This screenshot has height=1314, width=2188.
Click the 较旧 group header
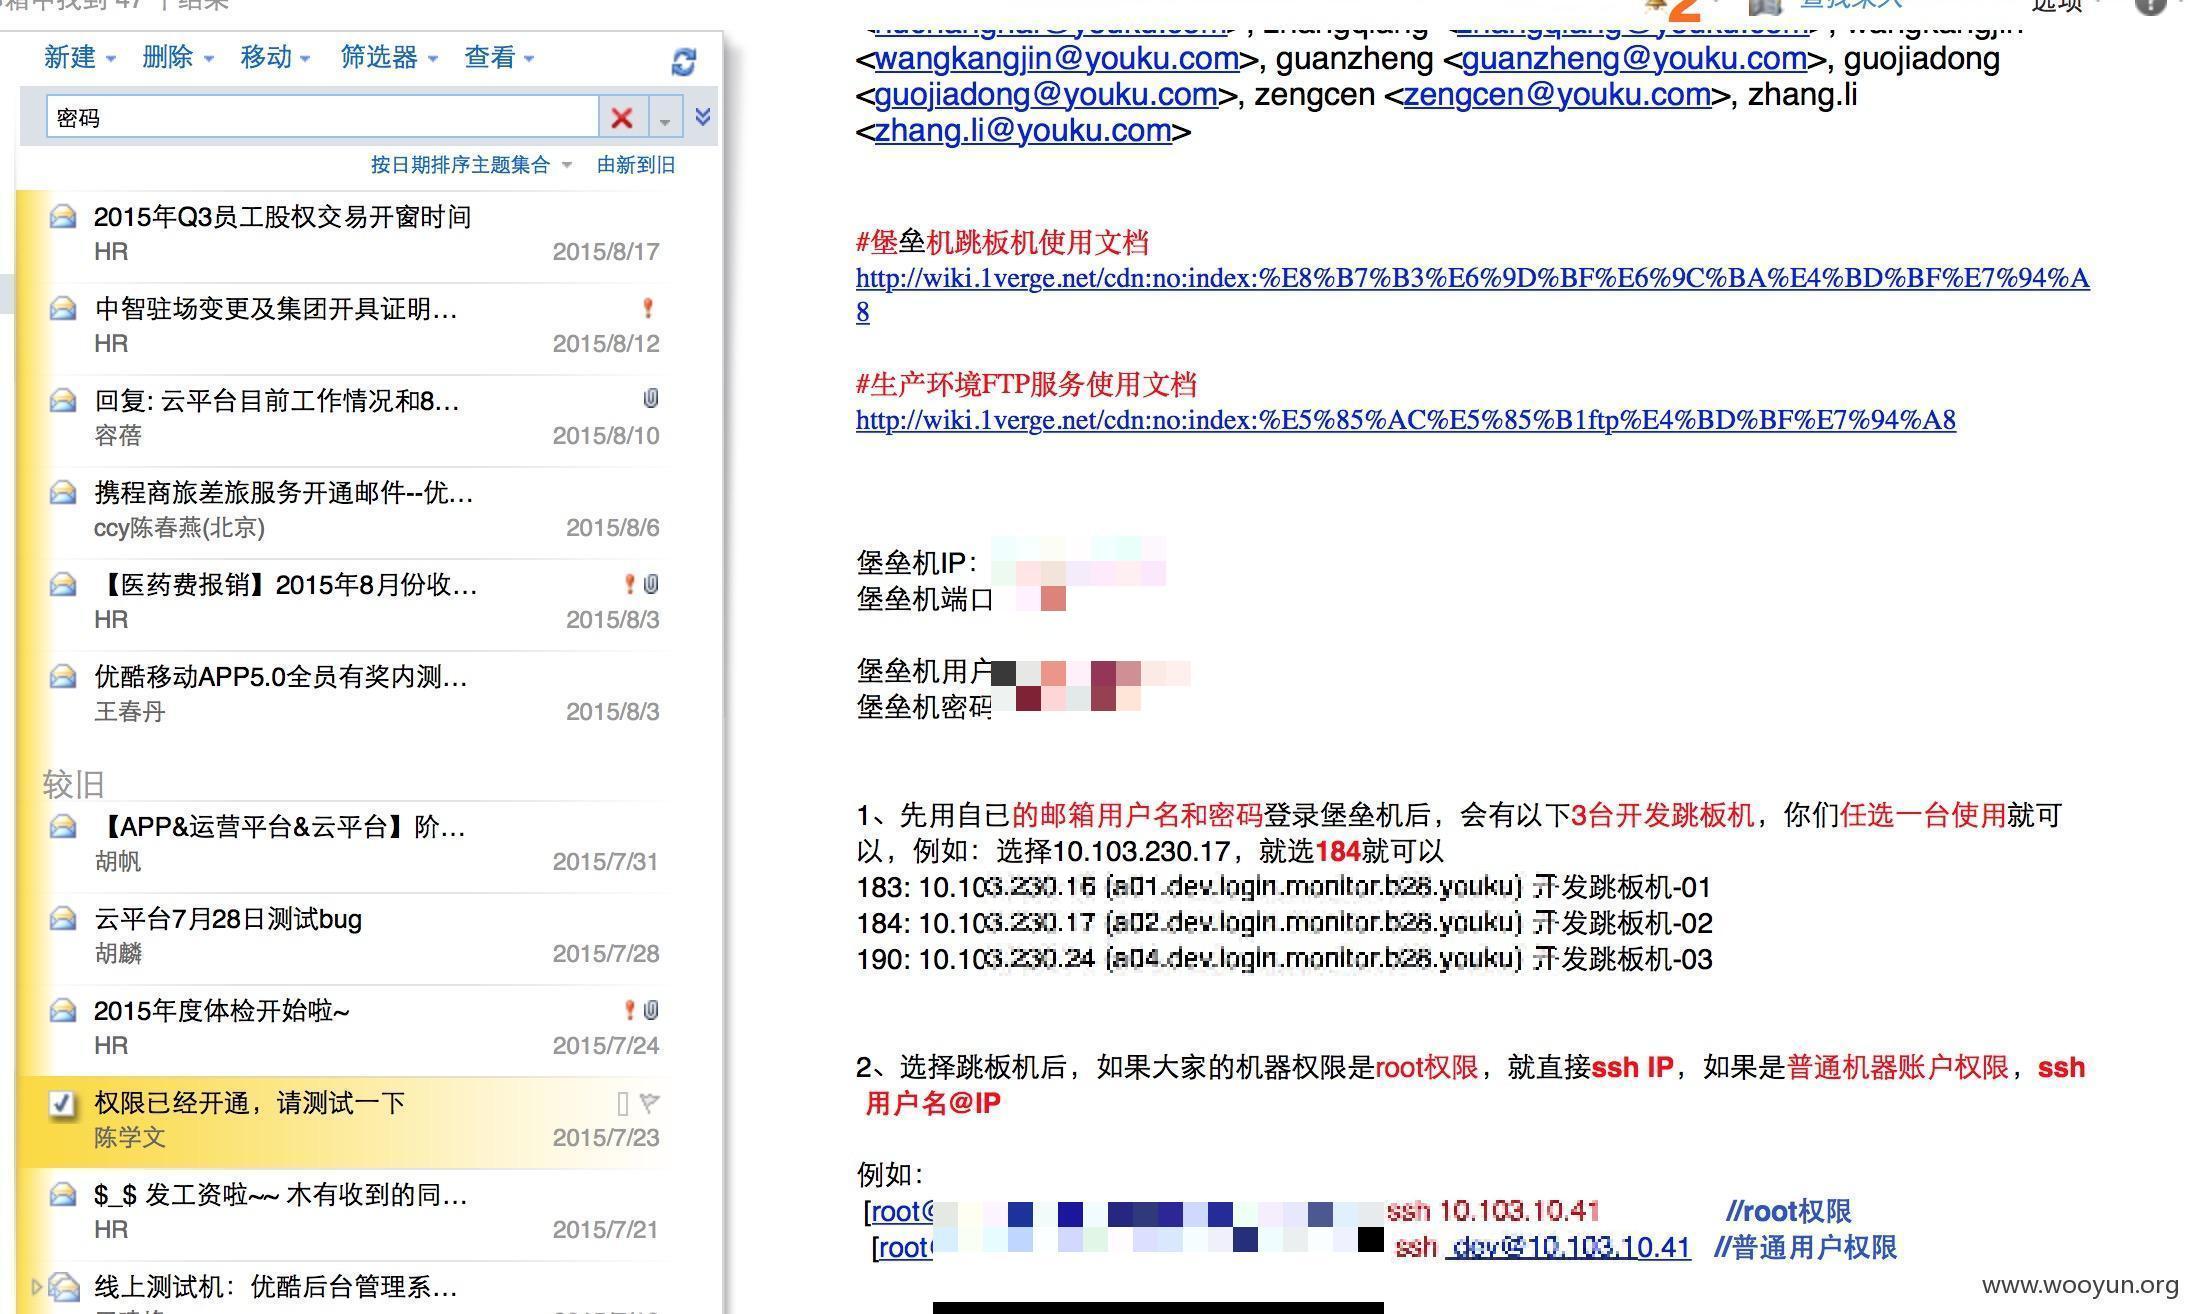(73, 785)
